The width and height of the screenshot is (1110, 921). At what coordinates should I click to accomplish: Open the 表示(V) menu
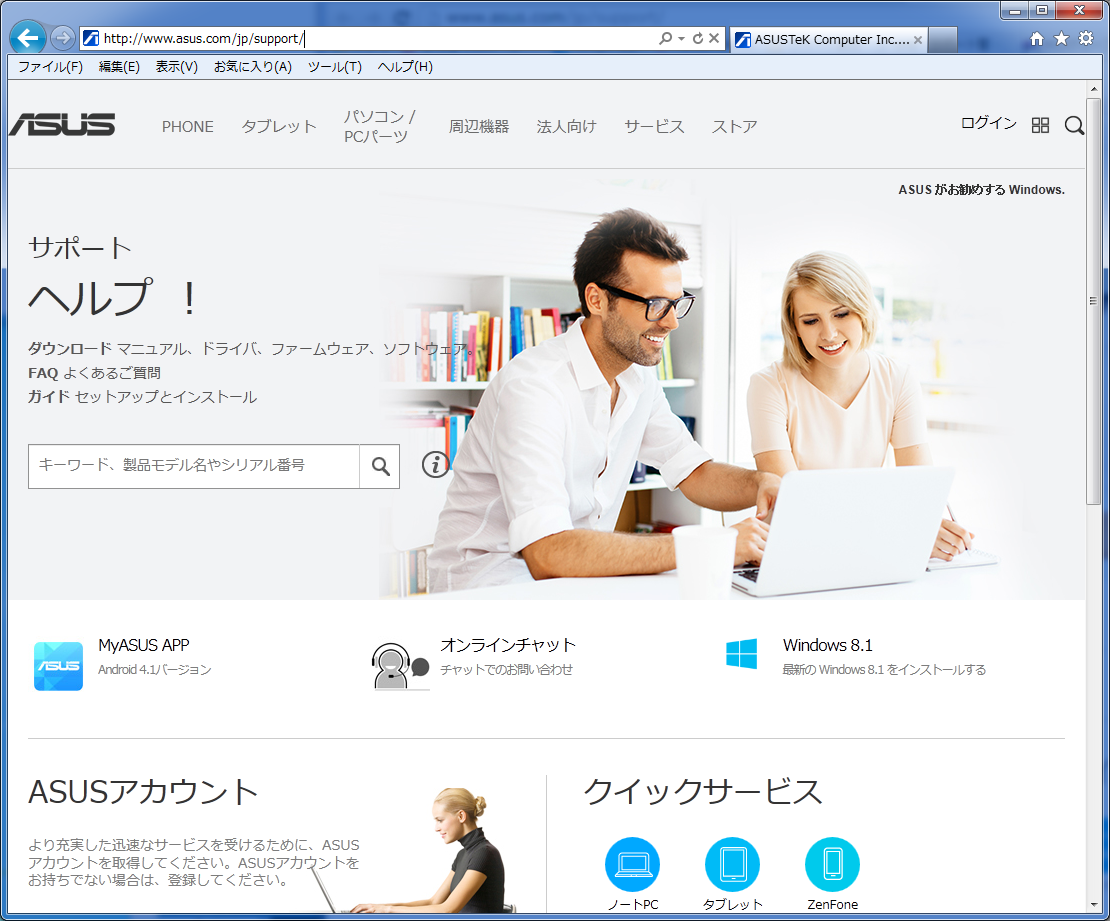click(x=176, y=67)
